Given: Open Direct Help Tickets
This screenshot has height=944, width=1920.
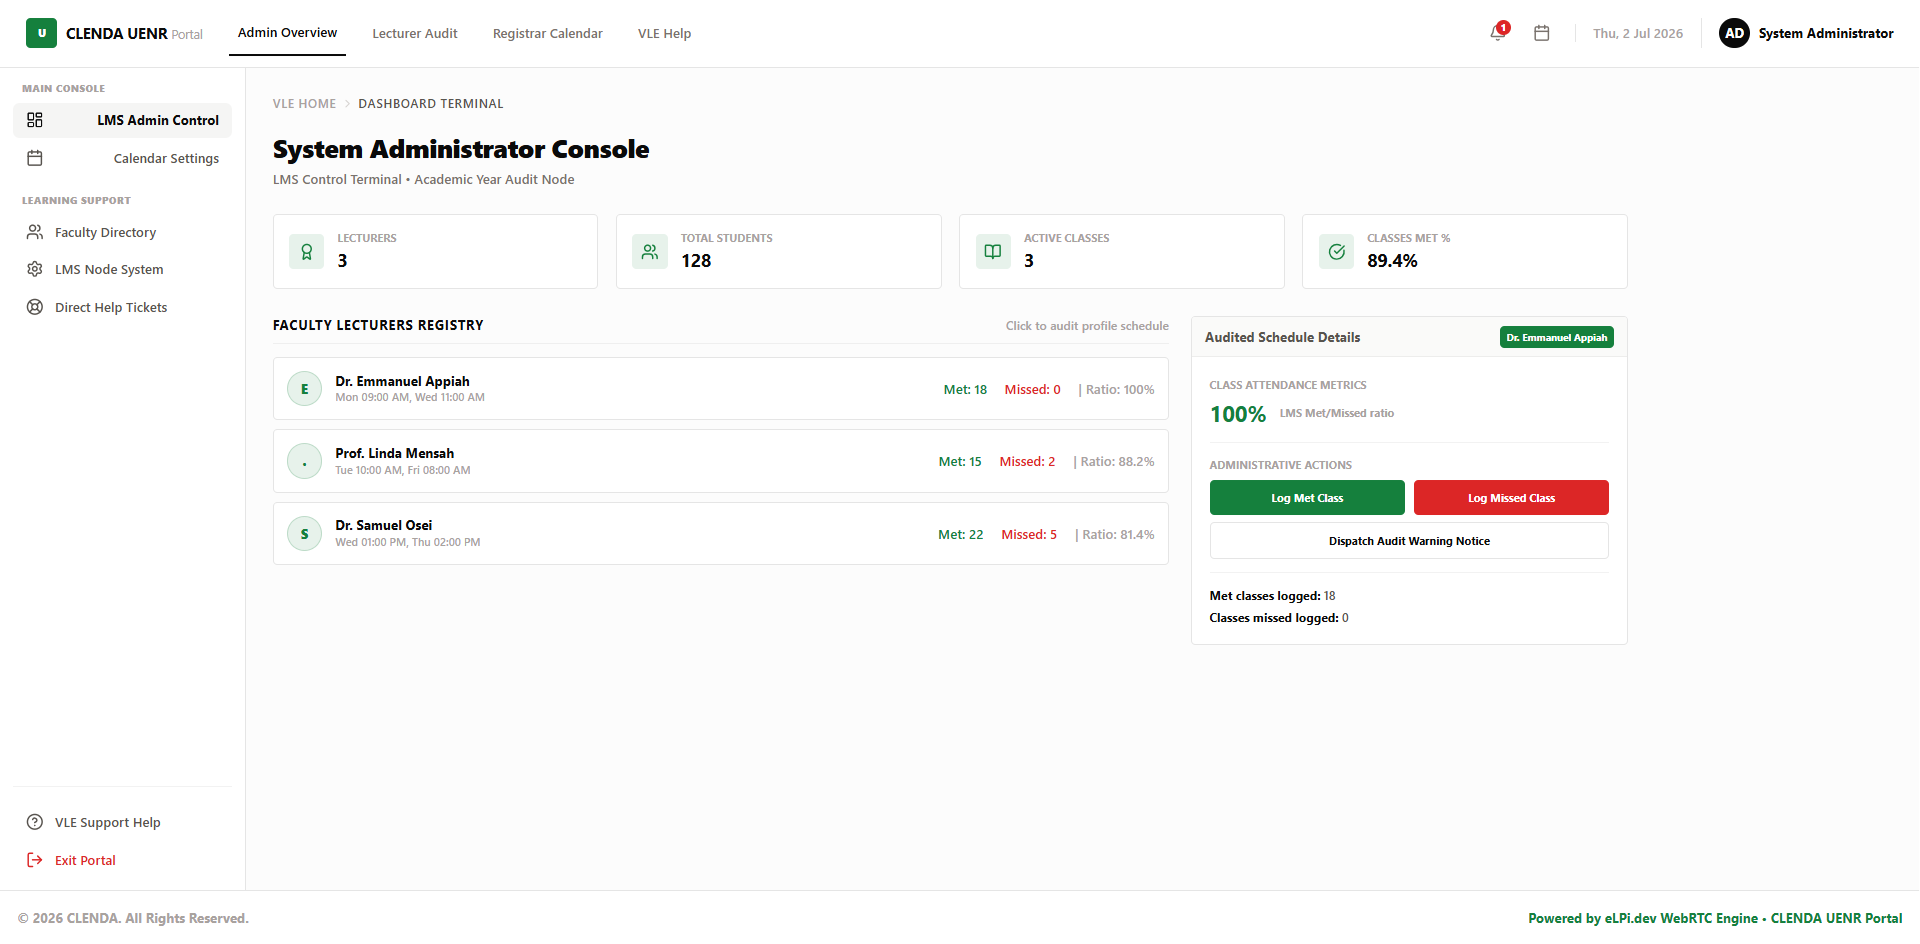Looking at the screenshot, I should pyautogui.click(x=122, y=307).
